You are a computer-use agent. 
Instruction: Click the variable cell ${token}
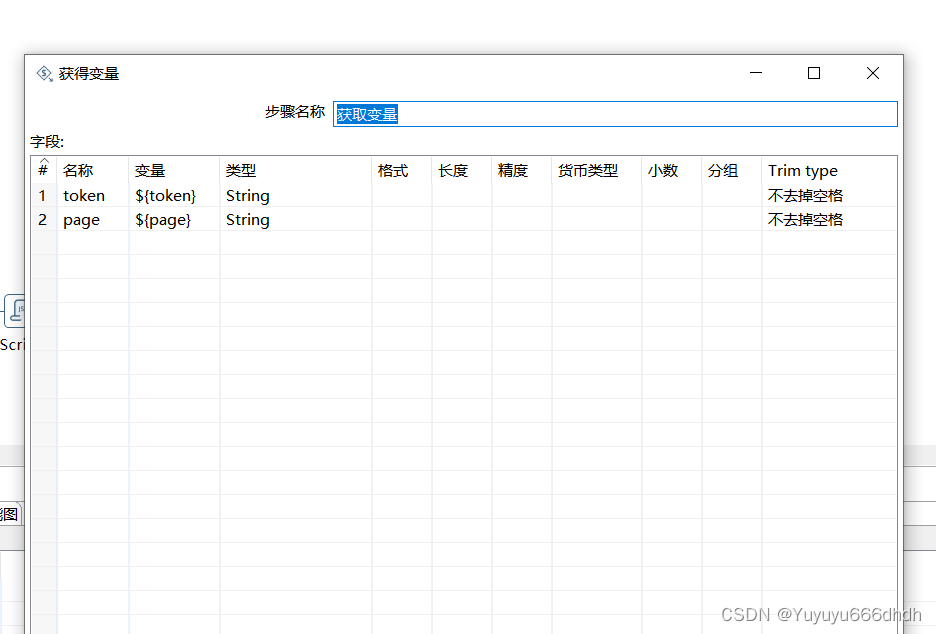coord(174,195)
